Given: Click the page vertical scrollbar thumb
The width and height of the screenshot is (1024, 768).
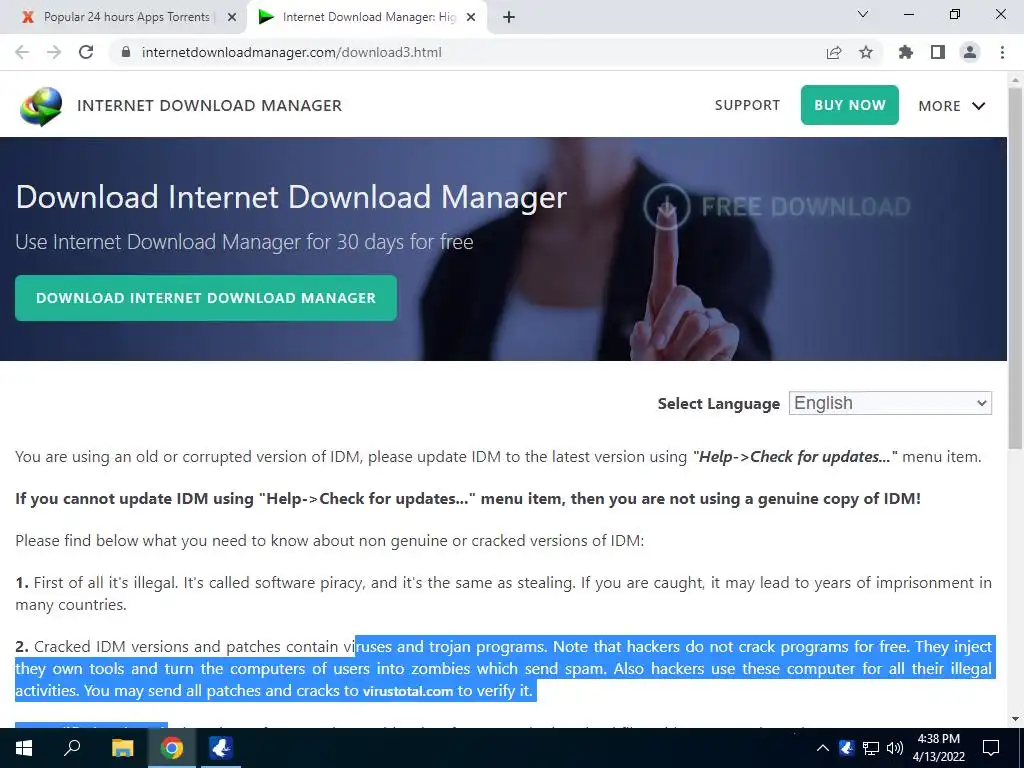Looking at the screenshot, I should point(1015,267).
